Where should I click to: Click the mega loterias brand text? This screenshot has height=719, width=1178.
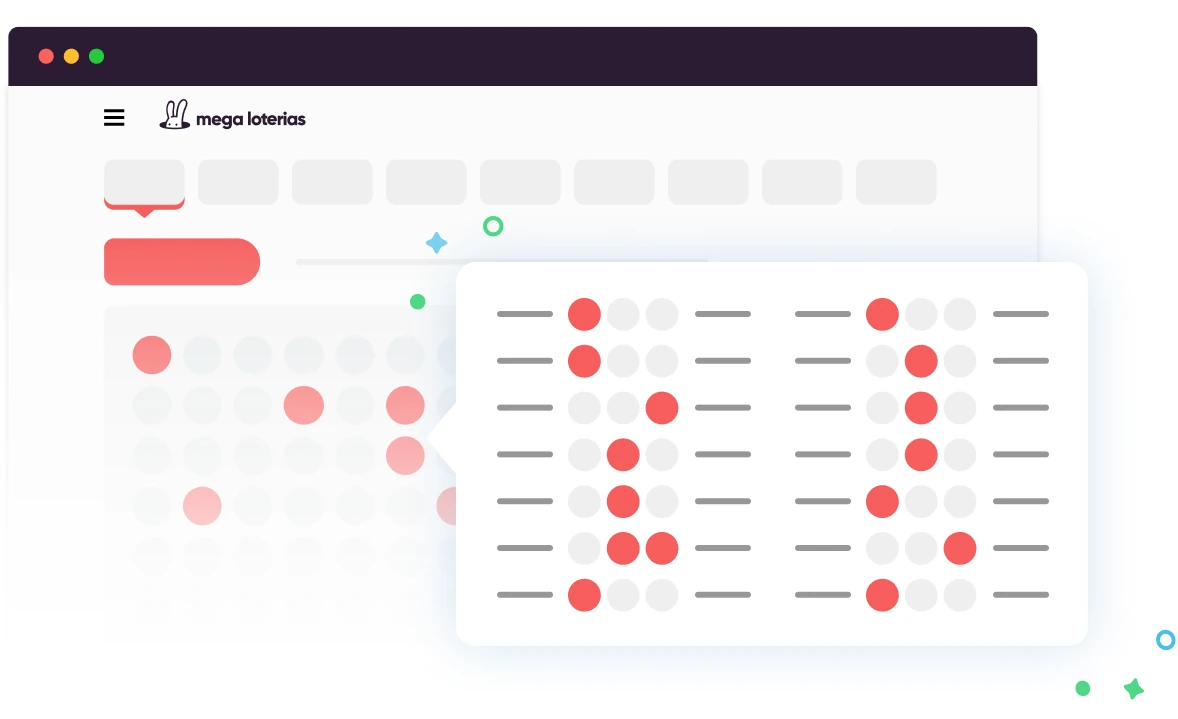(251, 119)
